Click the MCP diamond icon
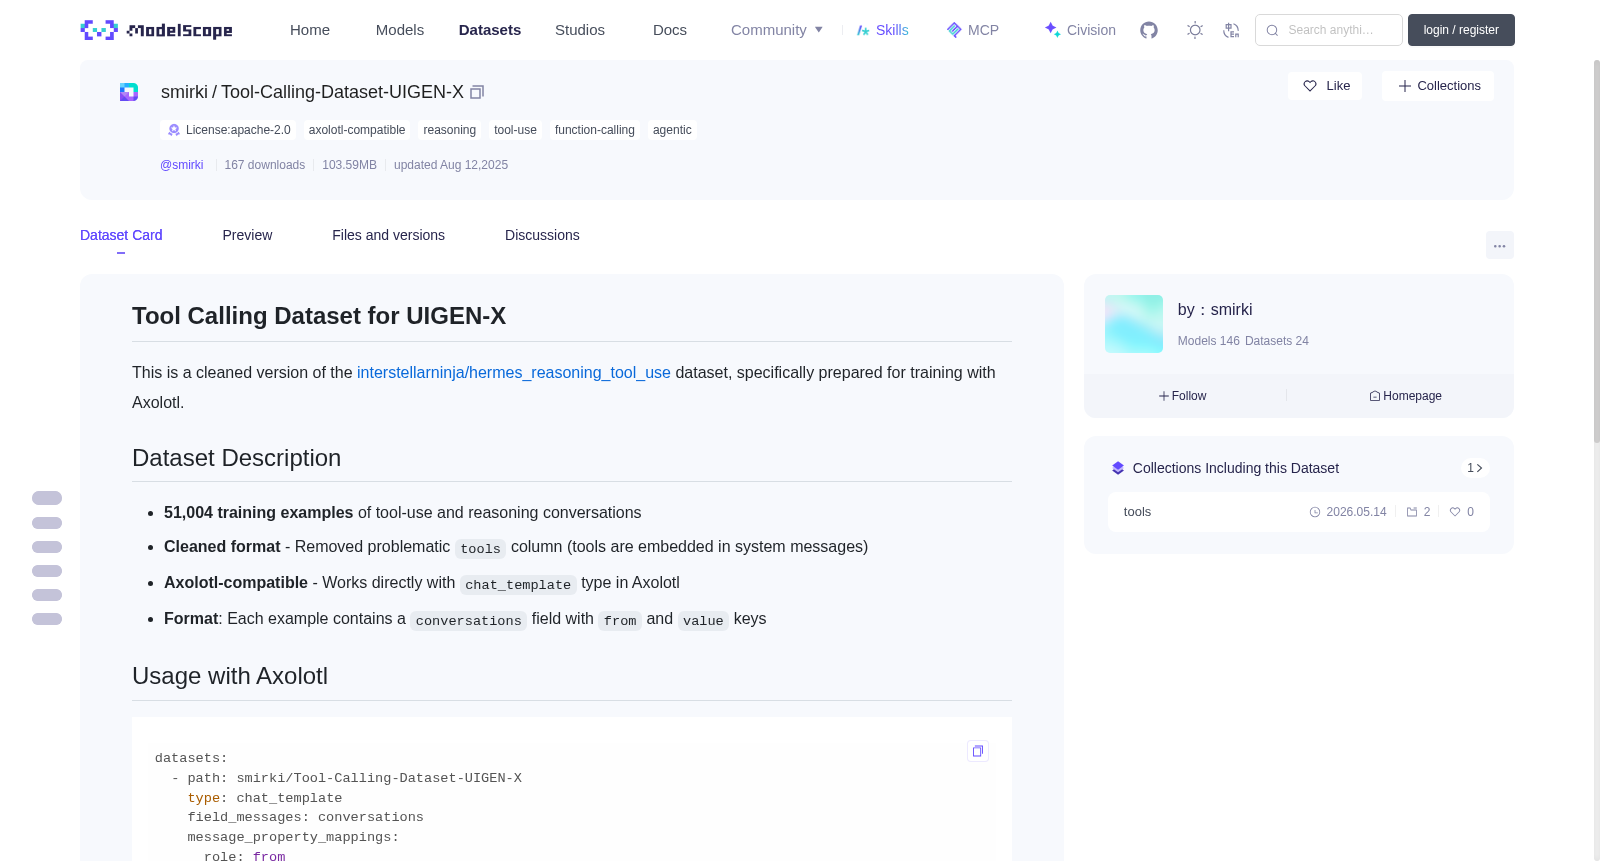Screen dimensions: 1600x861 point(954,30)
